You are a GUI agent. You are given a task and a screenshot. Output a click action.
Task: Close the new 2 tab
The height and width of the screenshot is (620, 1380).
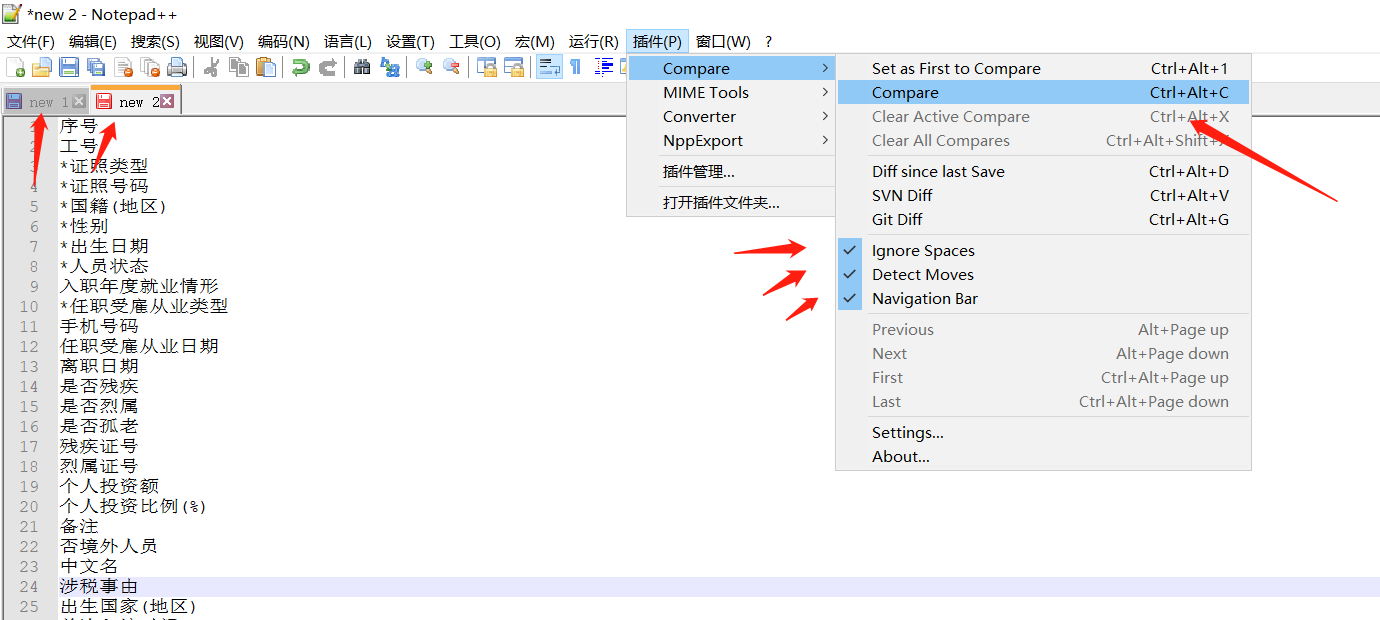(x=167, y=101)
